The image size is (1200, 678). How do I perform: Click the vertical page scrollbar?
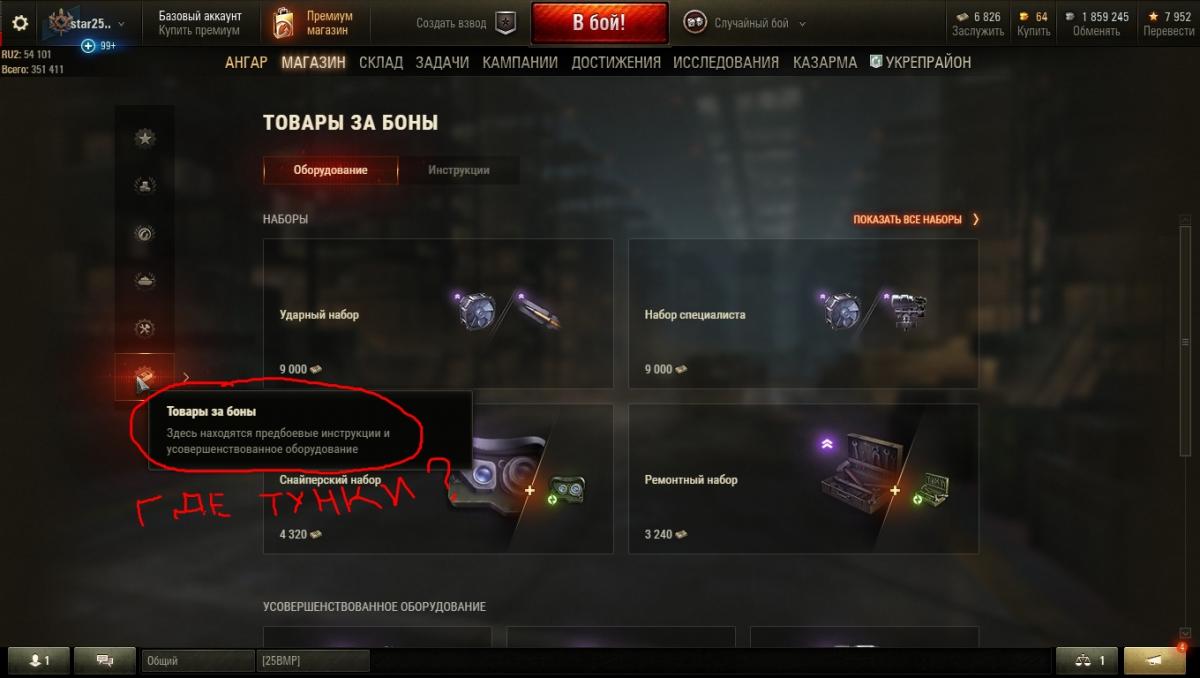click(1186, 340)
